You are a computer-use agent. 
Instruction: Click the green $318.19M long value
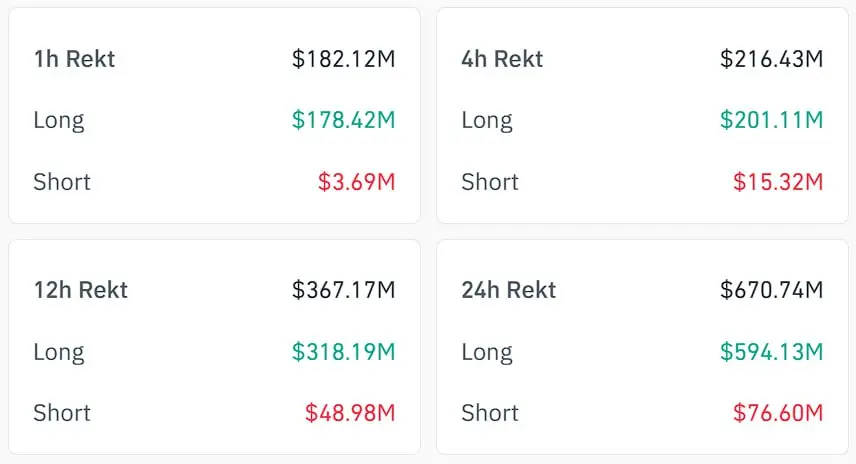344,352
